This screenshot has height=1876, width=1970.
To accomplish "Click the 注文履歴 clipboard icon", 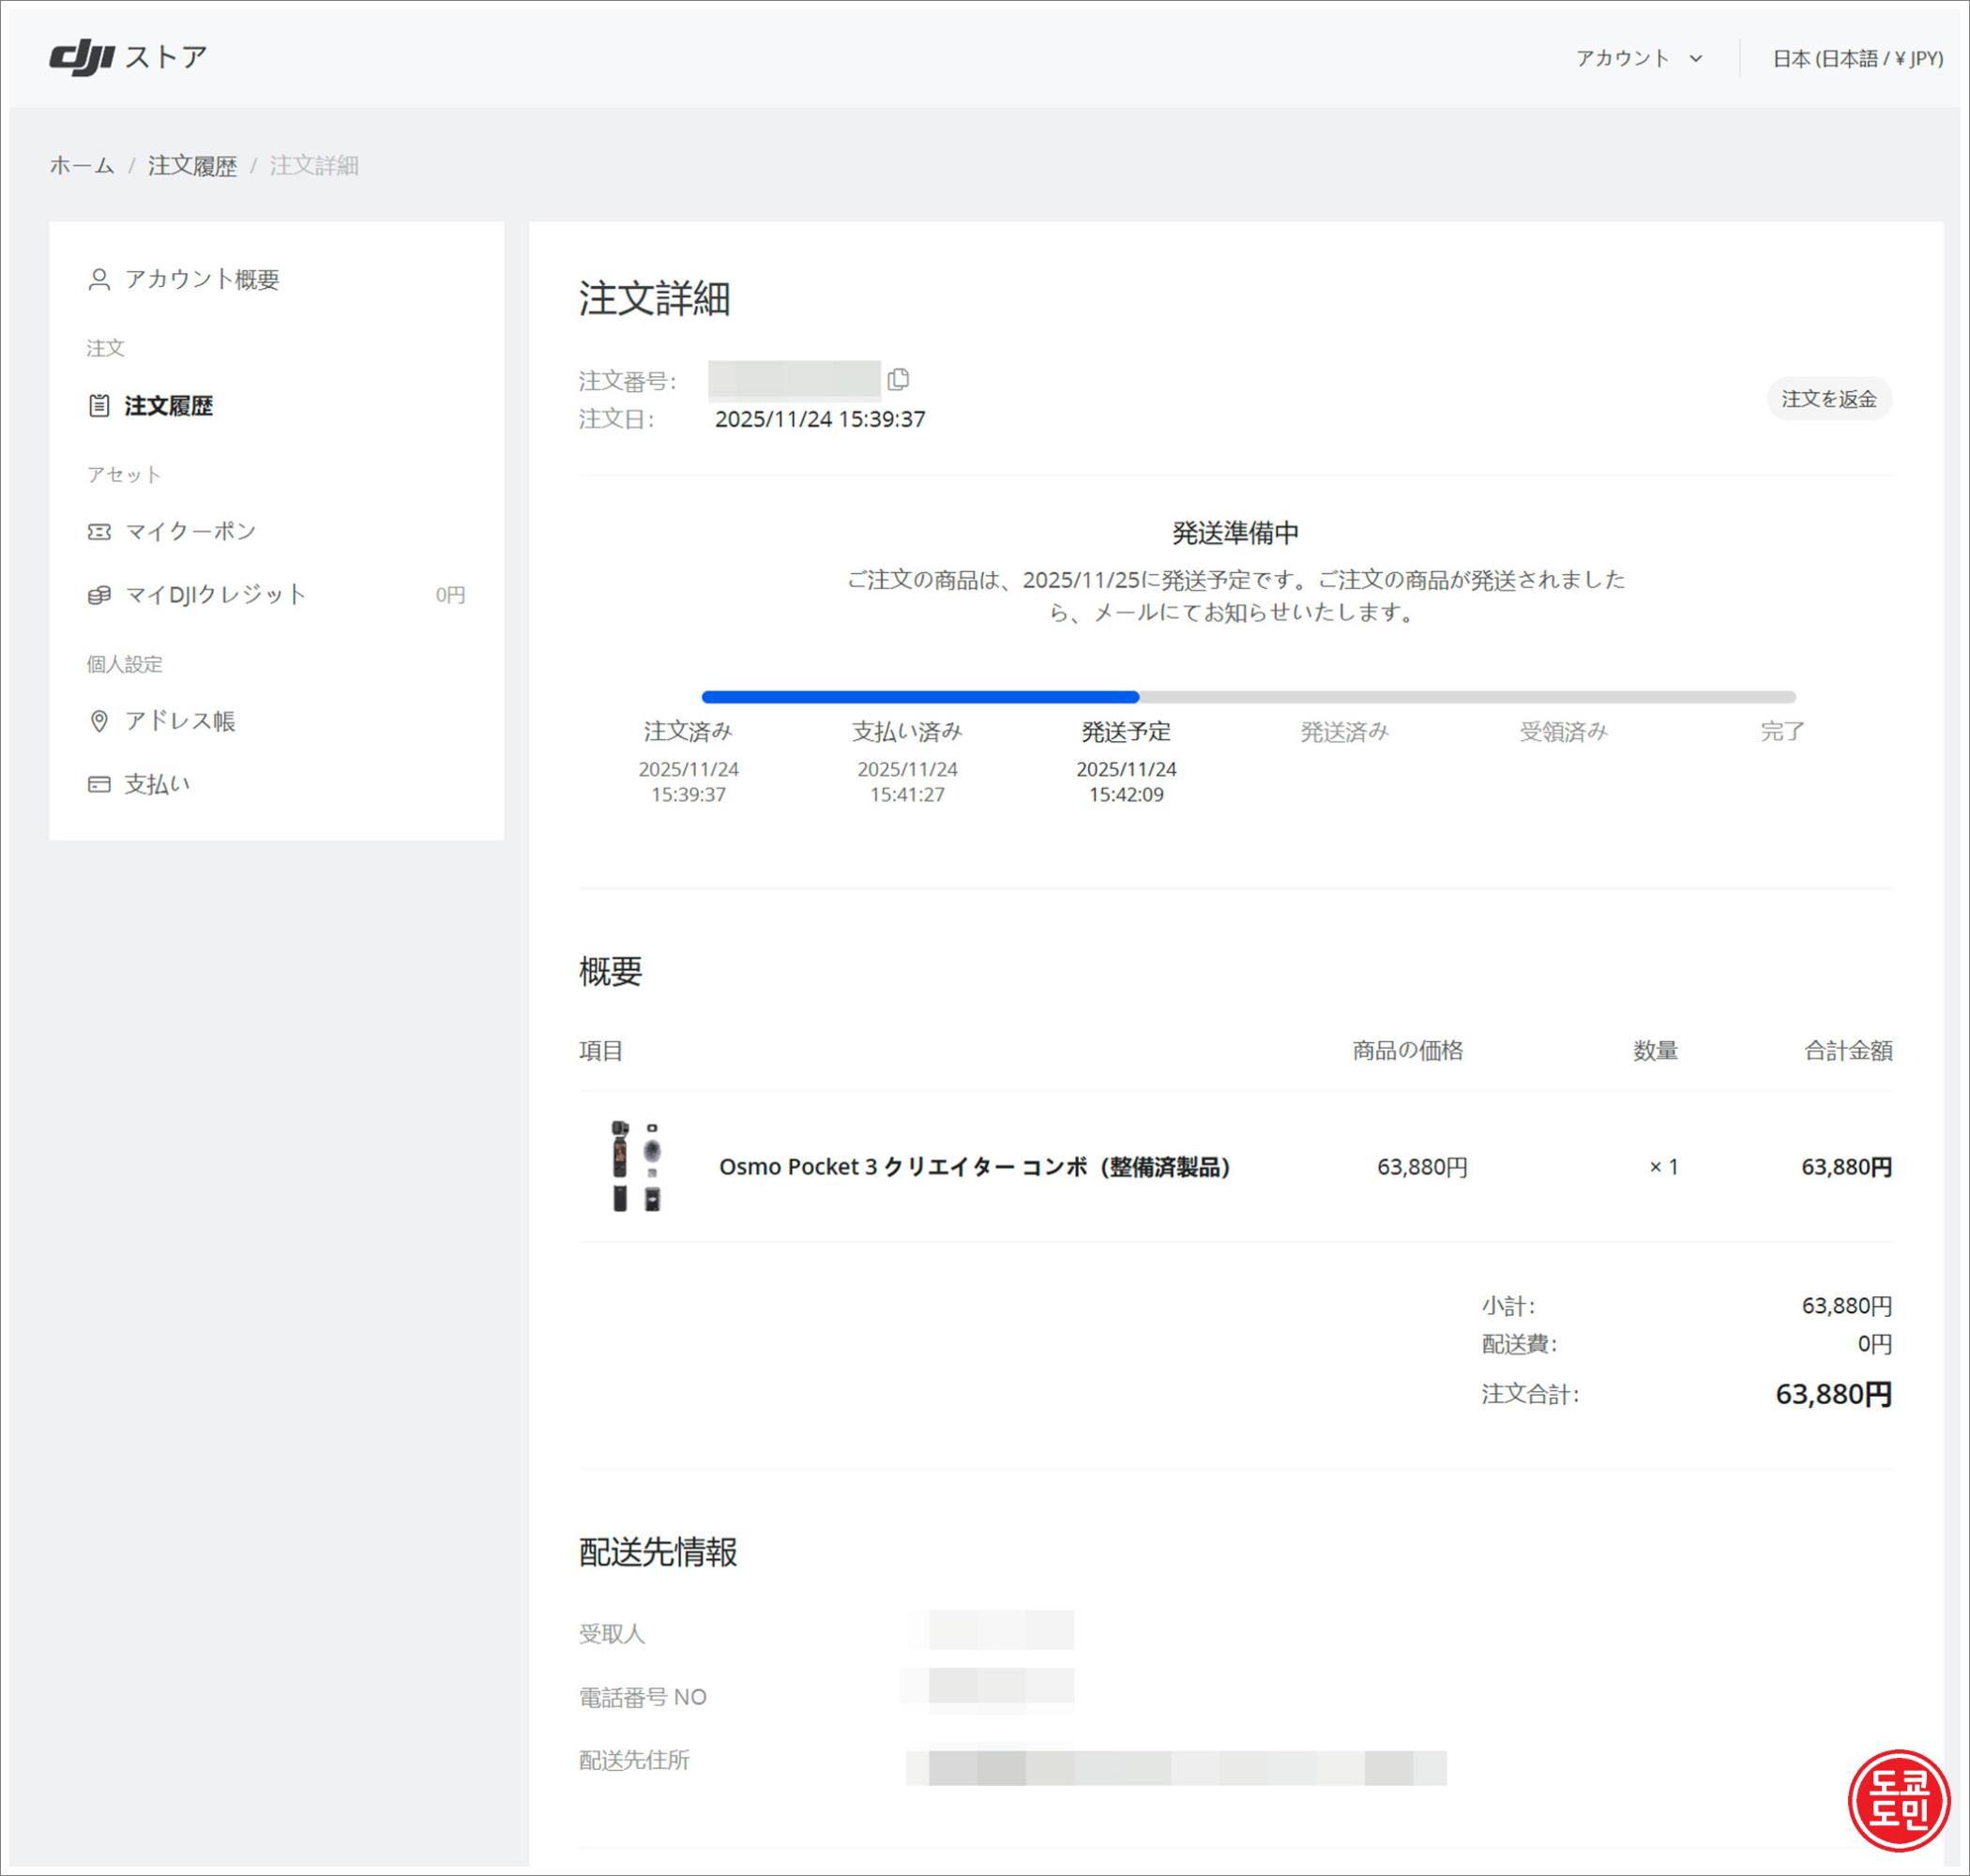I will pyautogui.click(x=99, y=406).
